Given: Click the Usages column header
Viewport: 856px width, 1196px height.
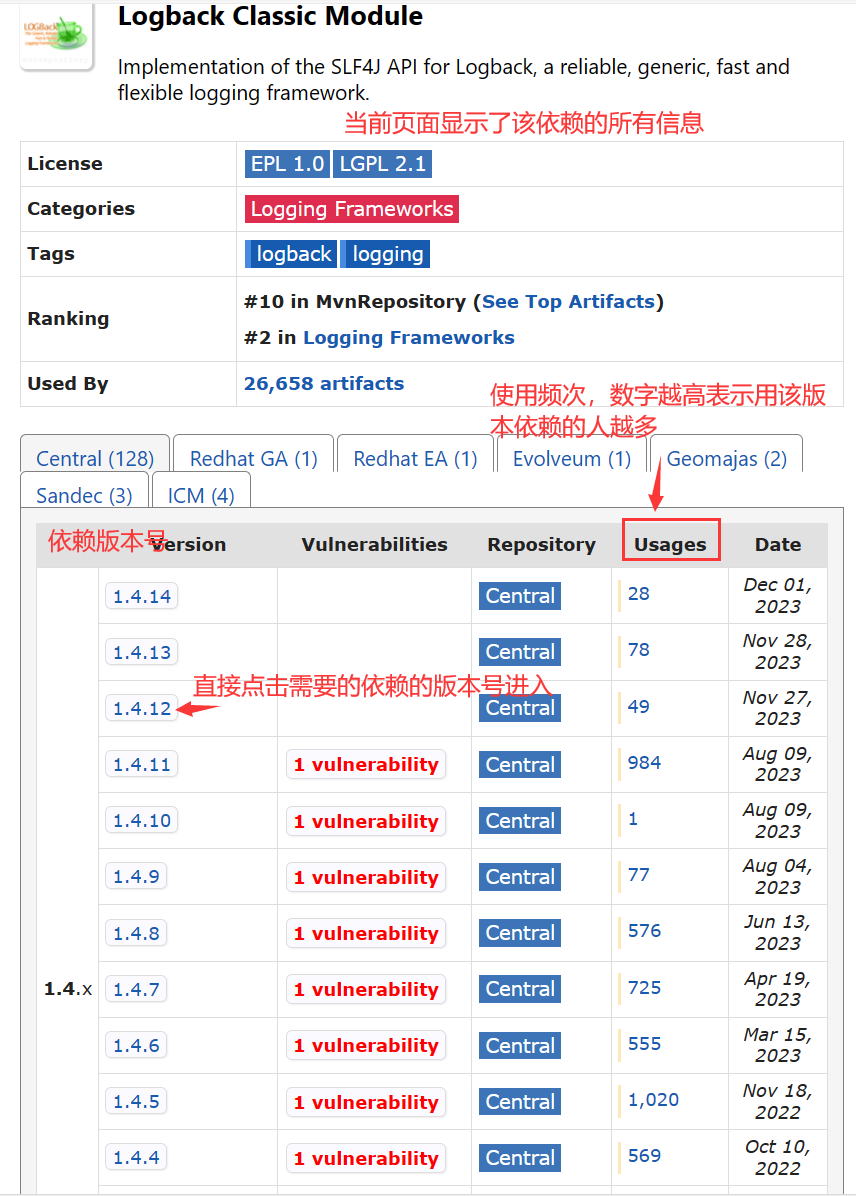Looking at the screenshot, I should 670,545.
